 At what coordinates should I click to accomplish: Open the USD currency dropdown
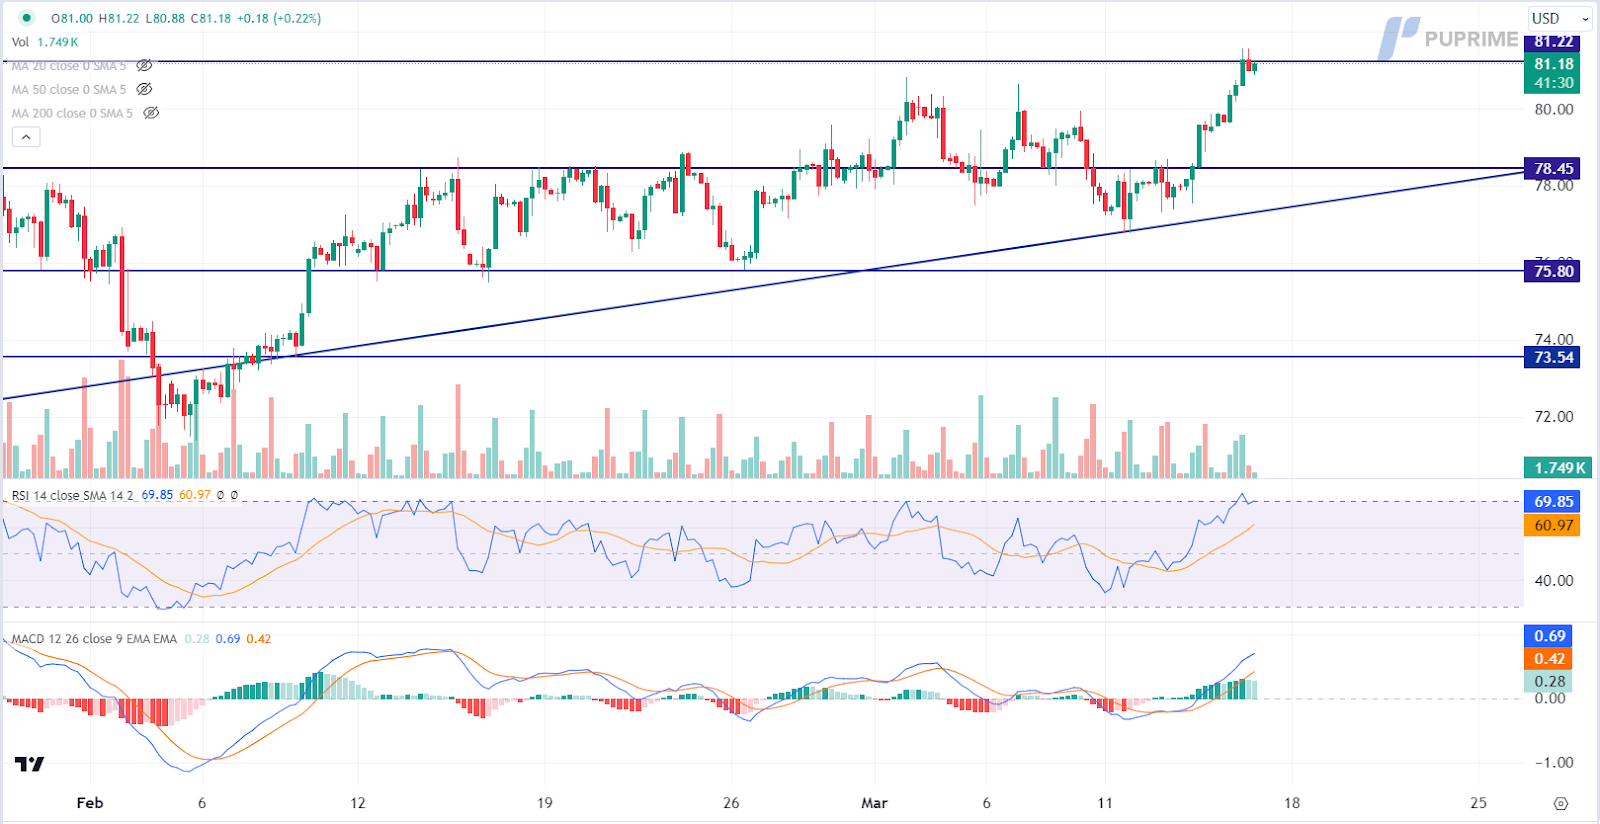[1560, 18]
